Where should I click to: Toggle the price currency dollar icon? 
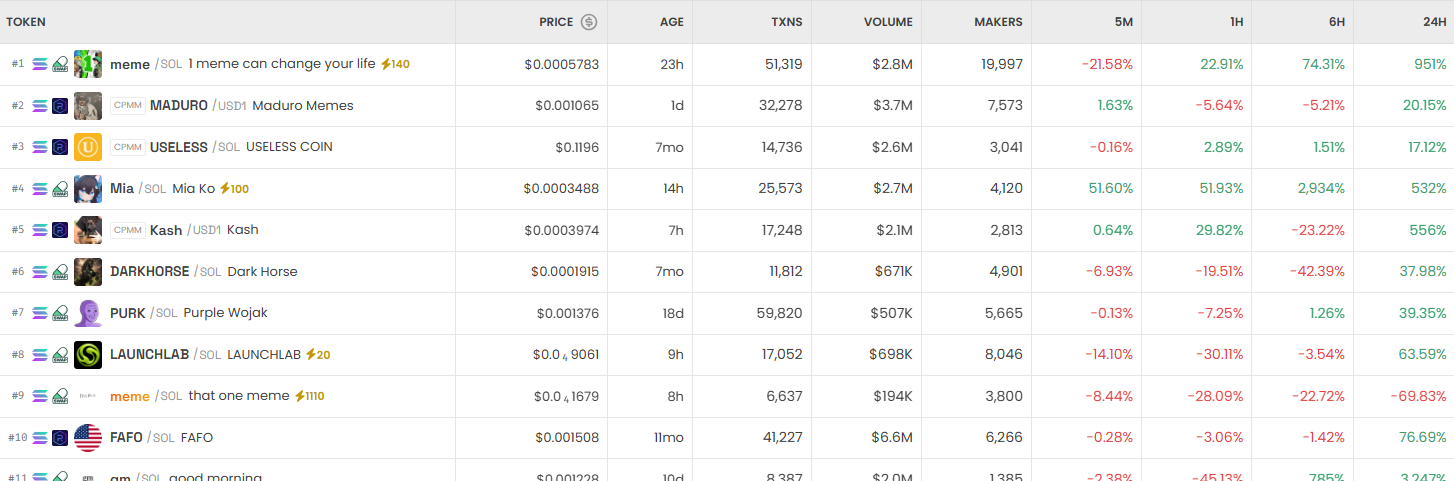[589, 22]
